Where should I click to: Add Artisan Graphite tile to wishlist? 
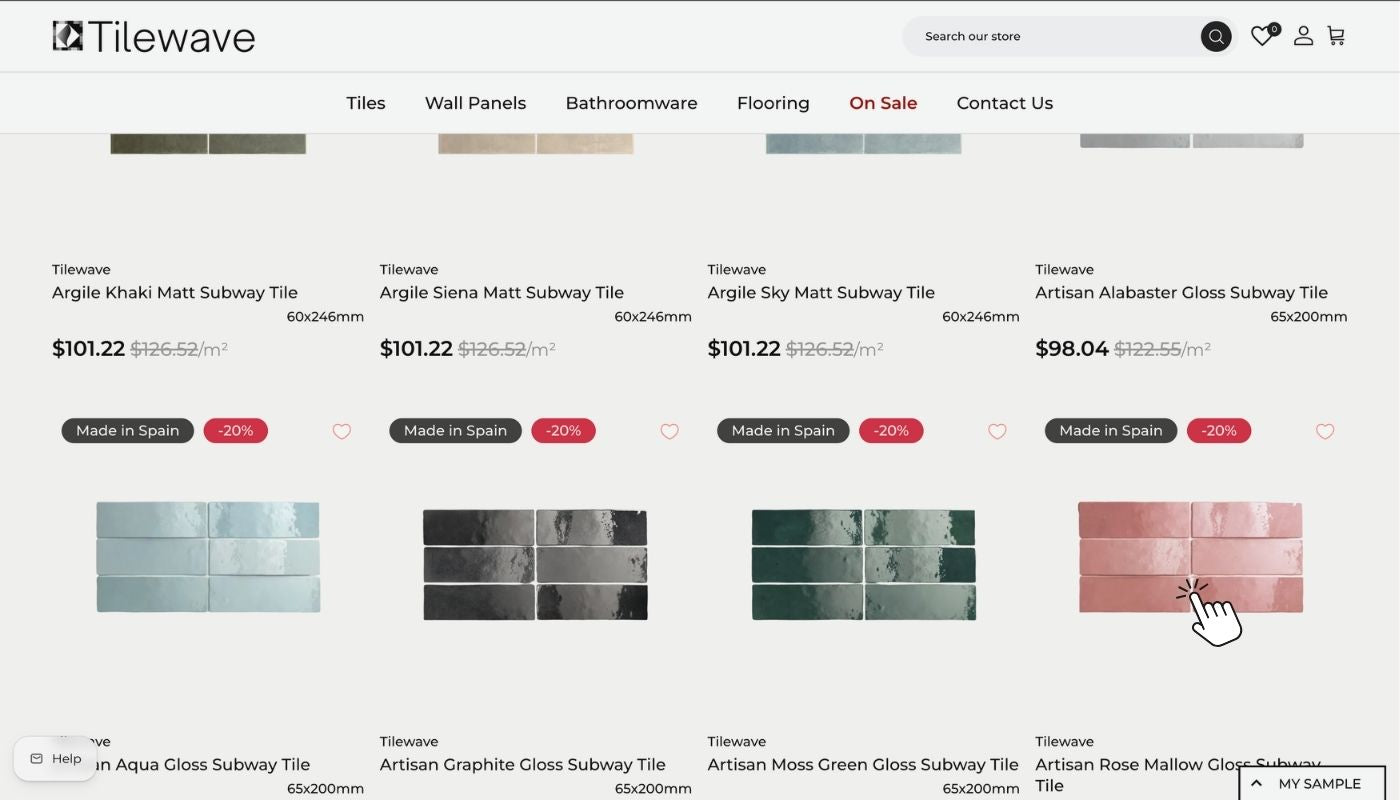pyautogui.click(x=670, y=431)
